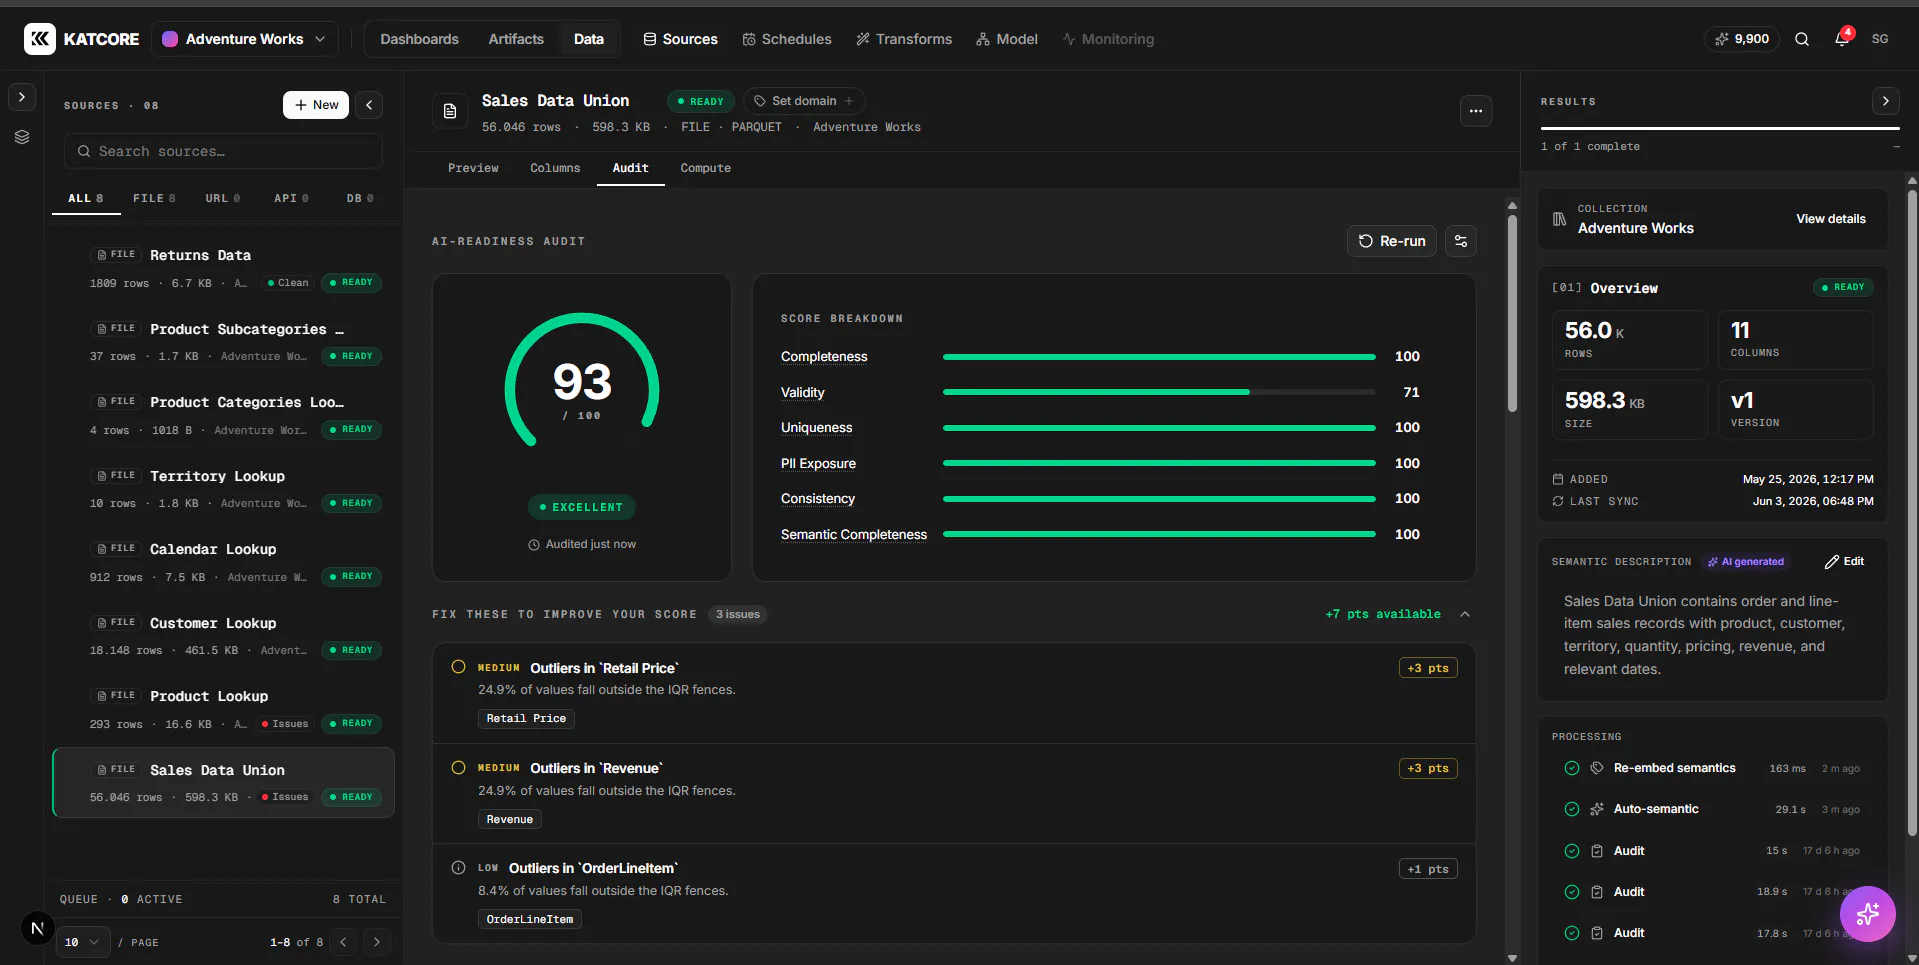
Task: Open the notifications bell icon
Action: [x=1841, y=39]
